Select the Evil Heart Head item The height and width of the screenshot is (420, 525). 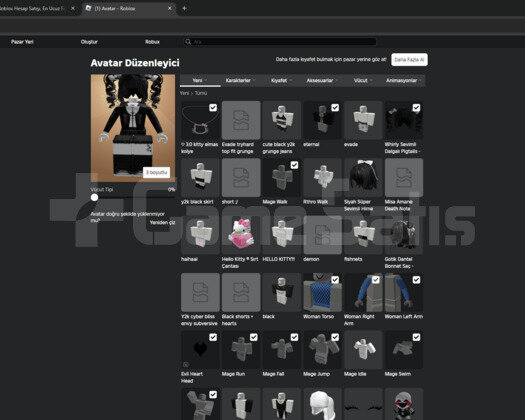[200, 350]
